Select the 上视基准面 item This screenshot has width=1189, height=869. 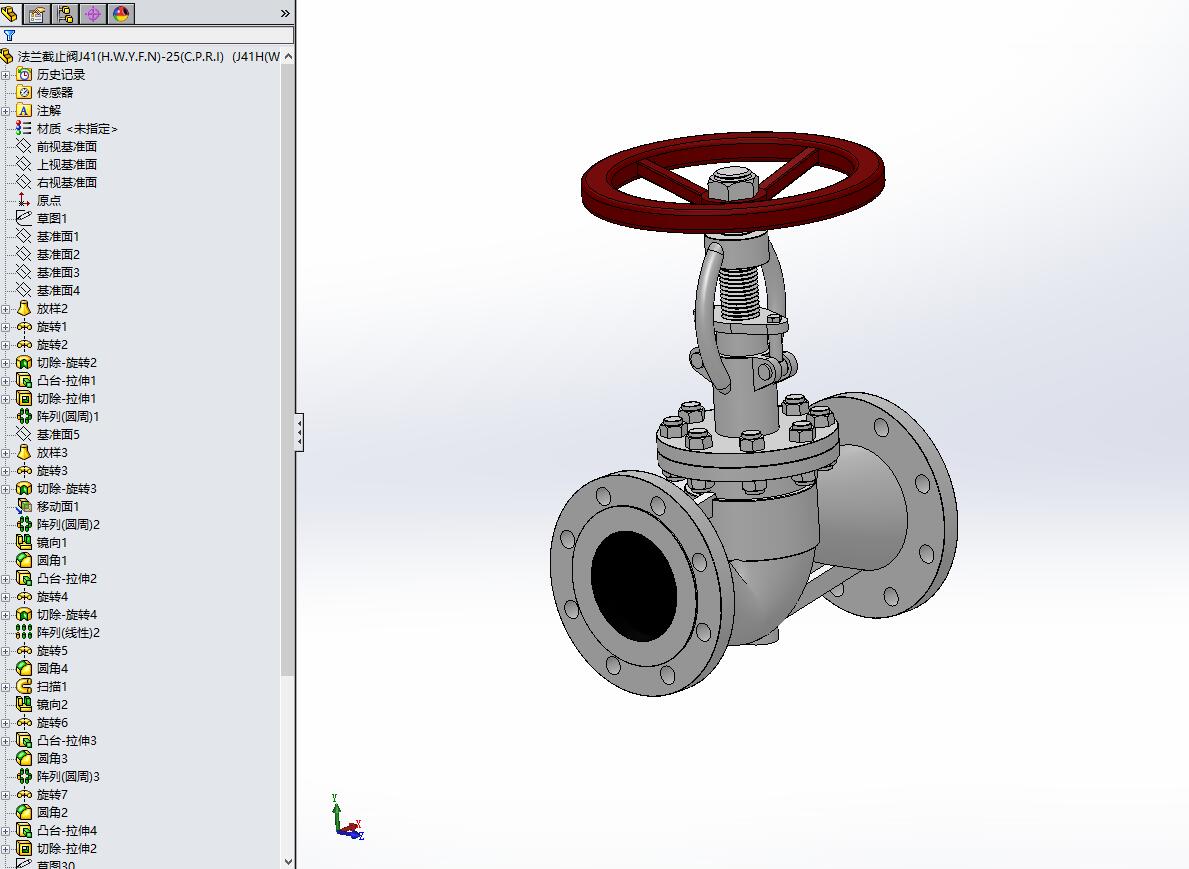(67, 165)
